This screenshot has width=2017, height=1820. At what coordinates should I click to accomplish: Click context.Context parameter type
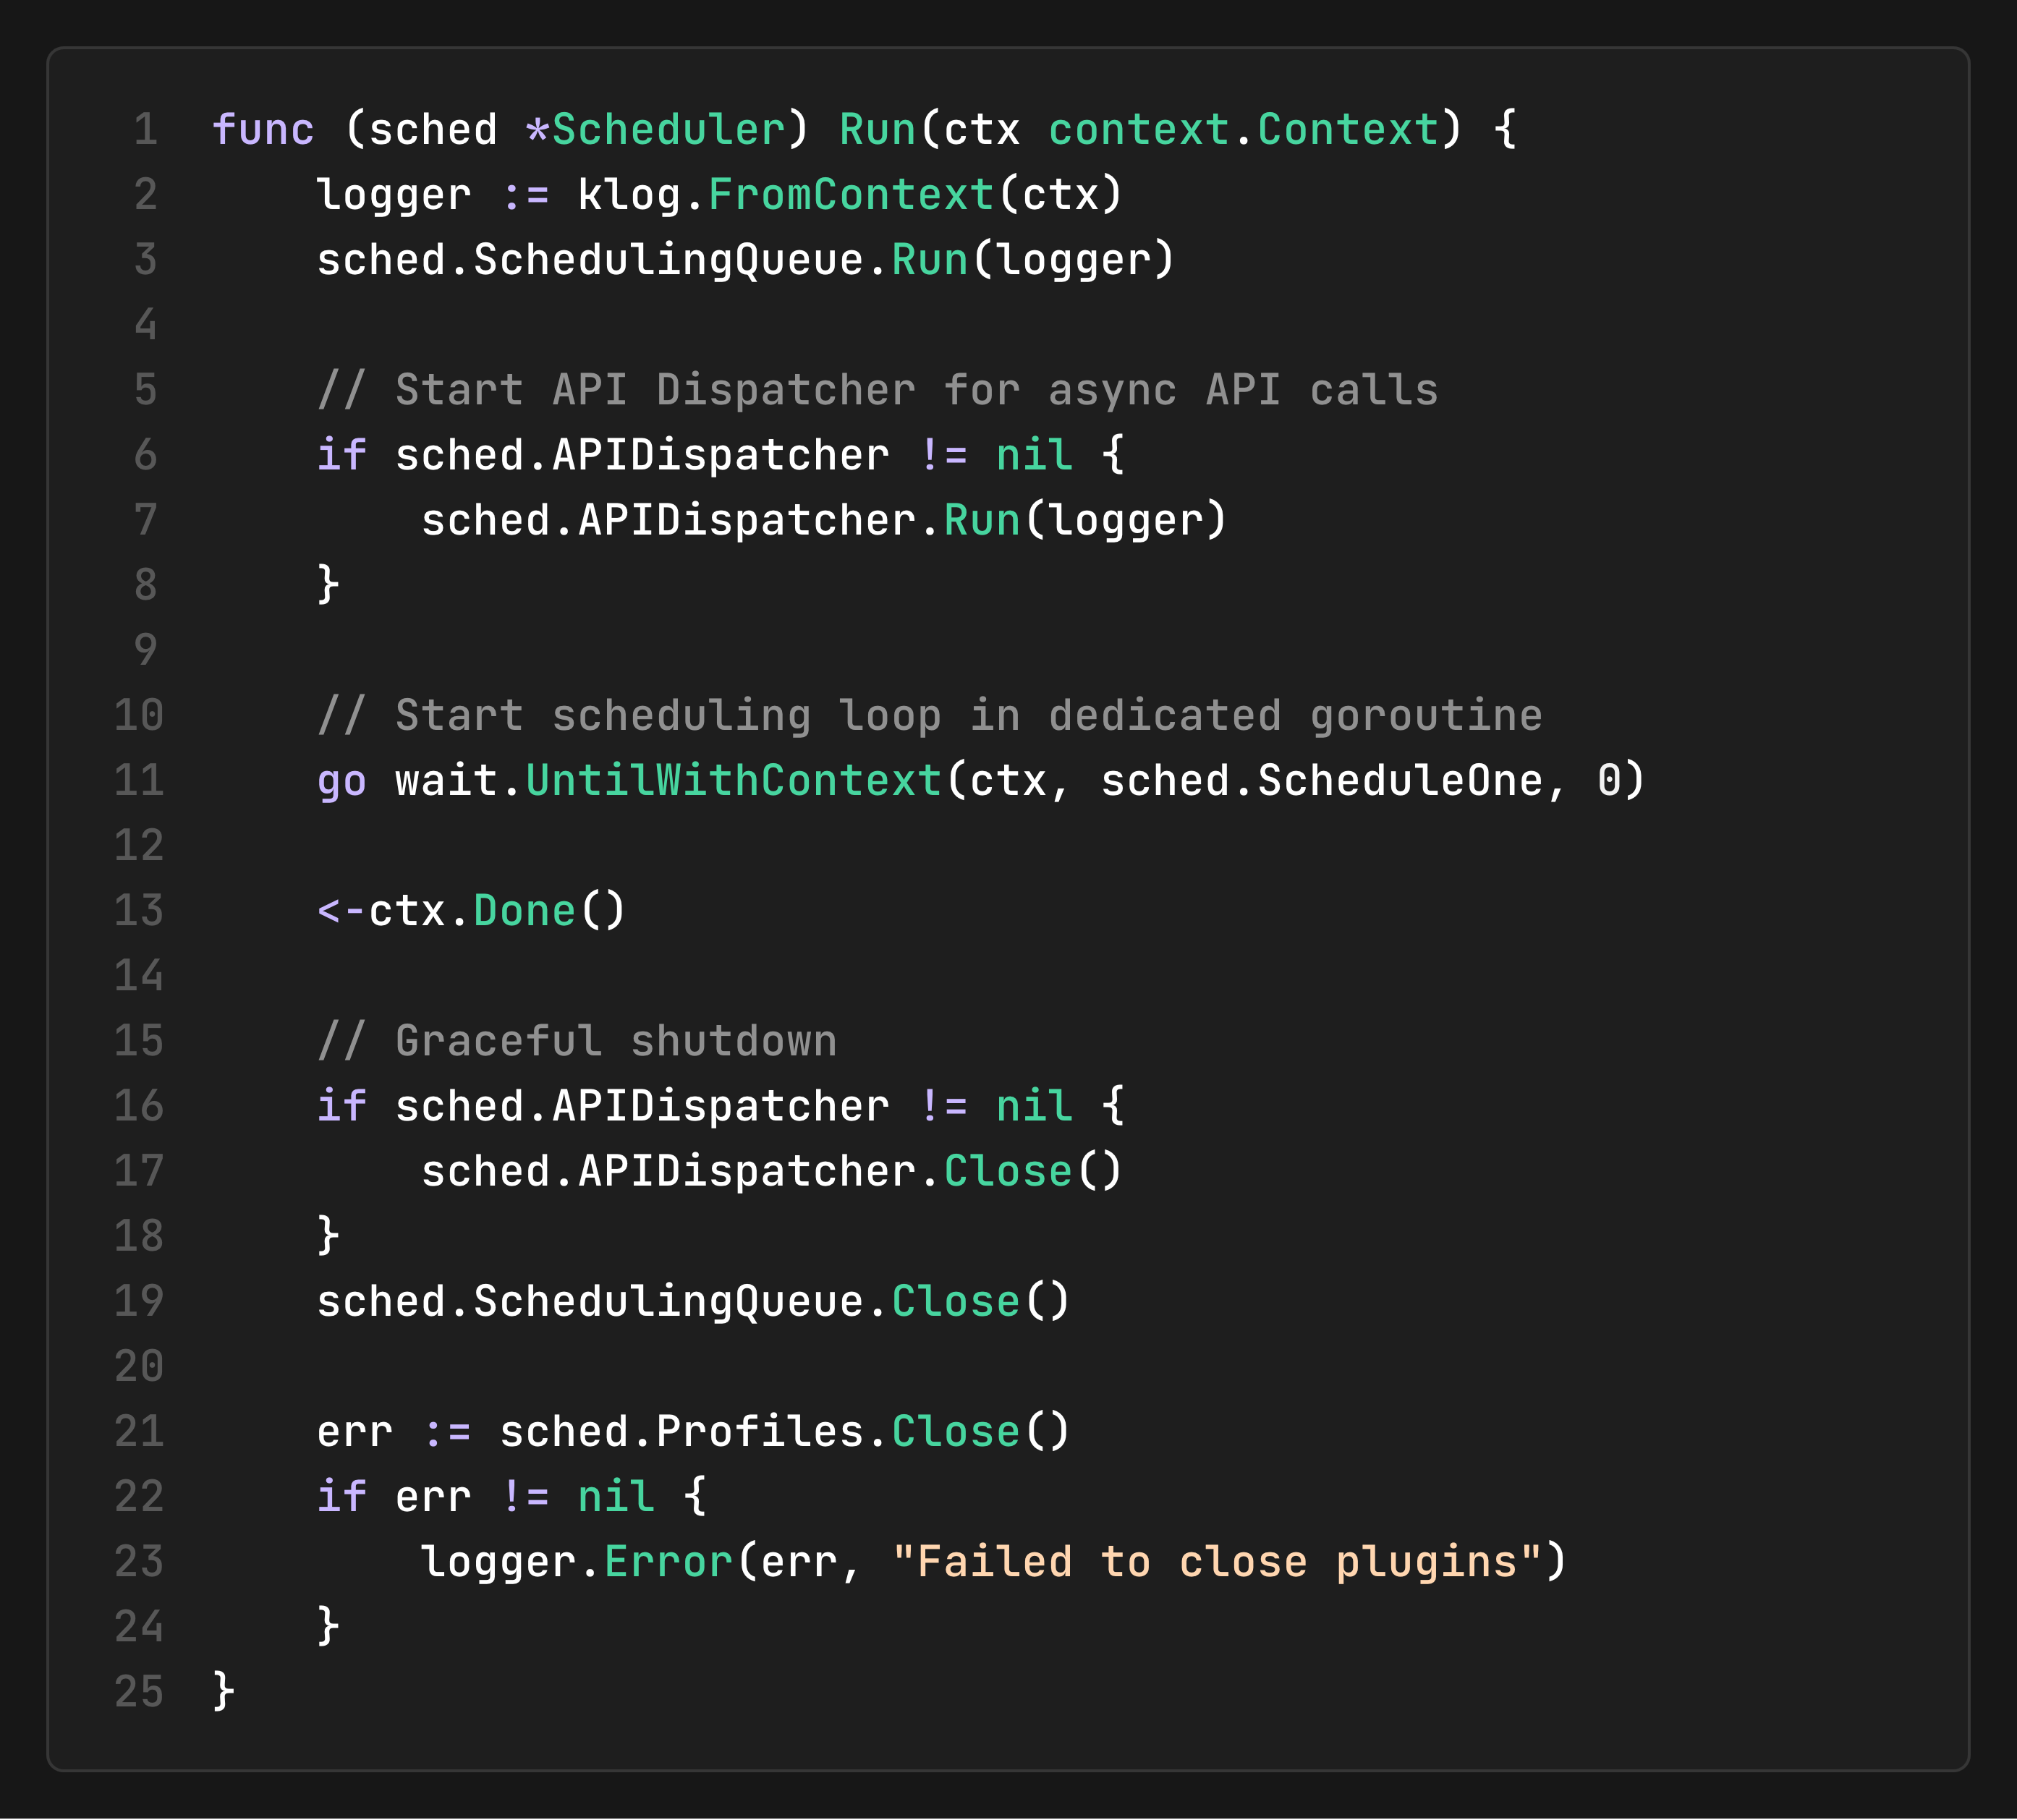pyautogui.click(x=1243, y=130)
